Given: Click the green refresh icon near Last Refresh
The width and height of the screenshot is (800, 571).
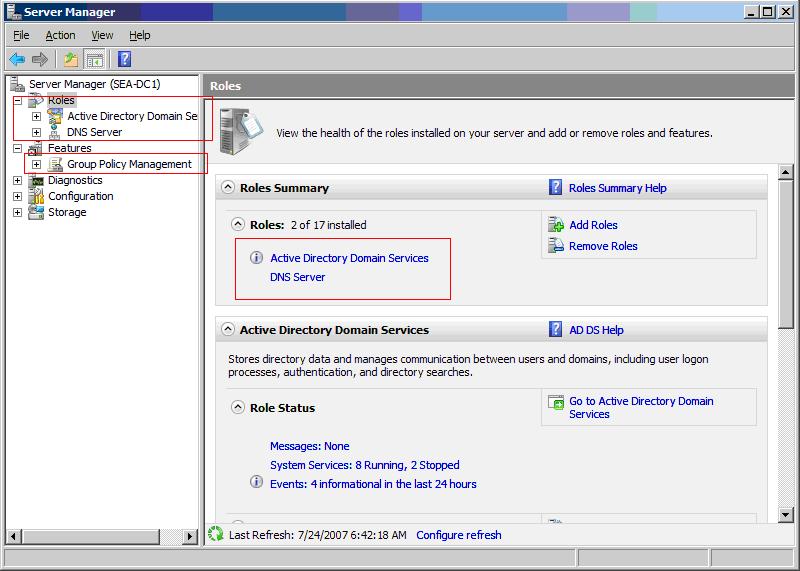Looking at the screenshot, I should [x=216, y=534].
